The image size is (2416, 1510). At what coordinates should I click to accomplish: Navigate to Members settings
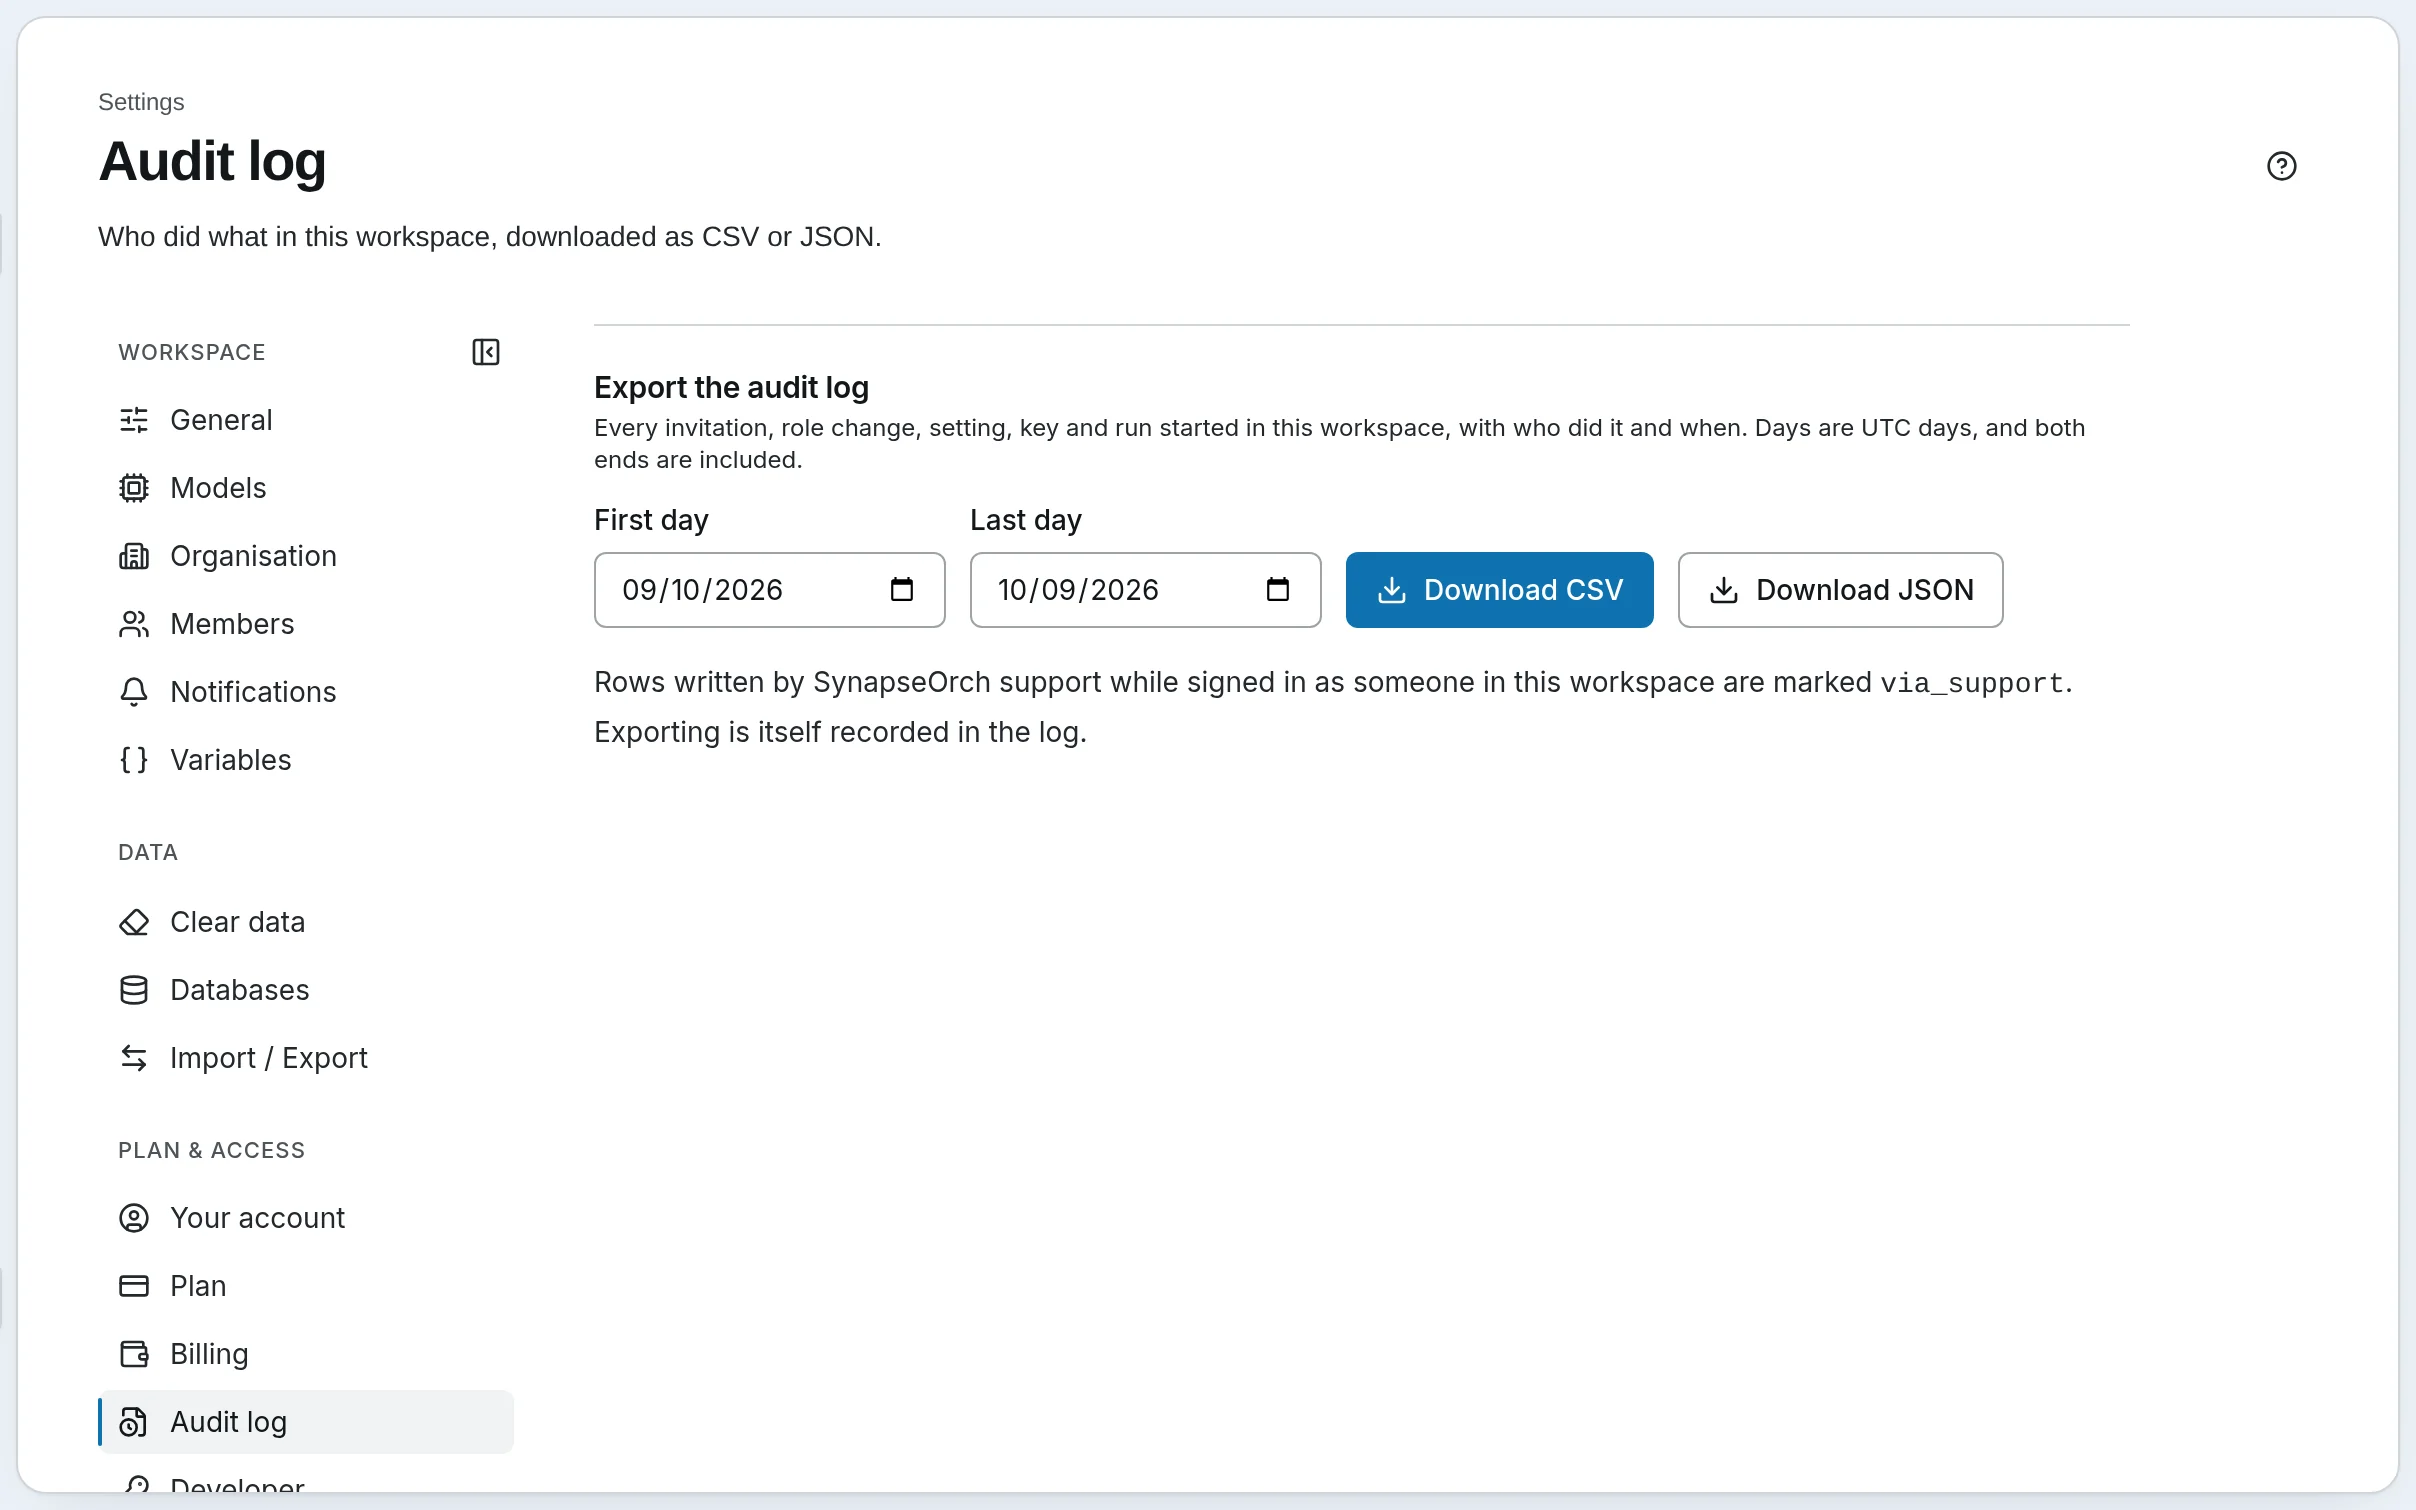[306, 624]
